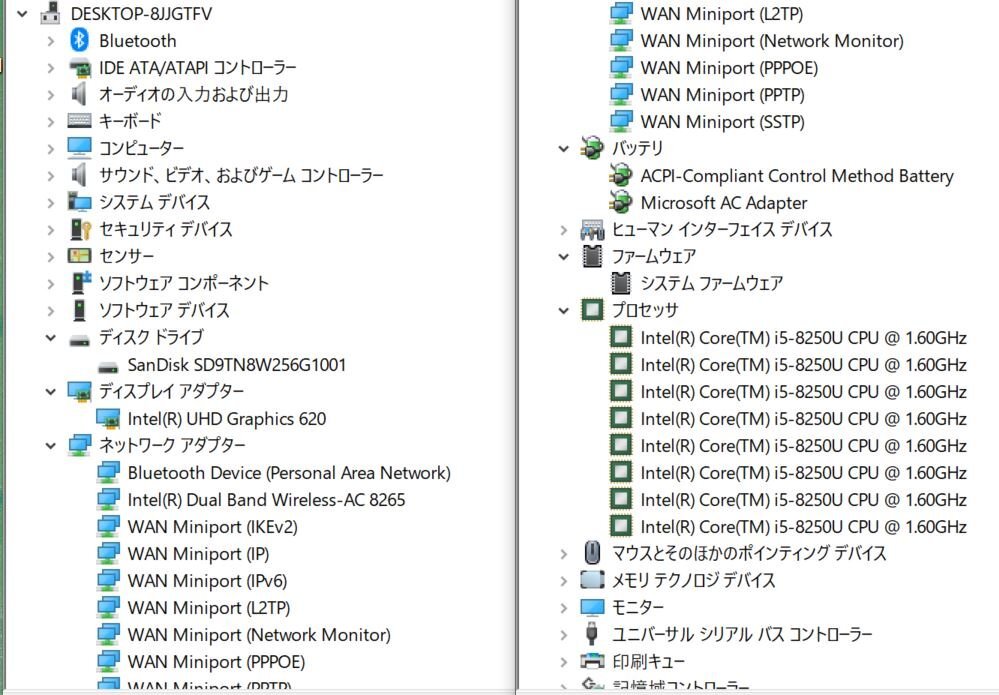Click the セキュリティ デバイス key icon
The image size is (999, 695).
[x=80, y=229]
